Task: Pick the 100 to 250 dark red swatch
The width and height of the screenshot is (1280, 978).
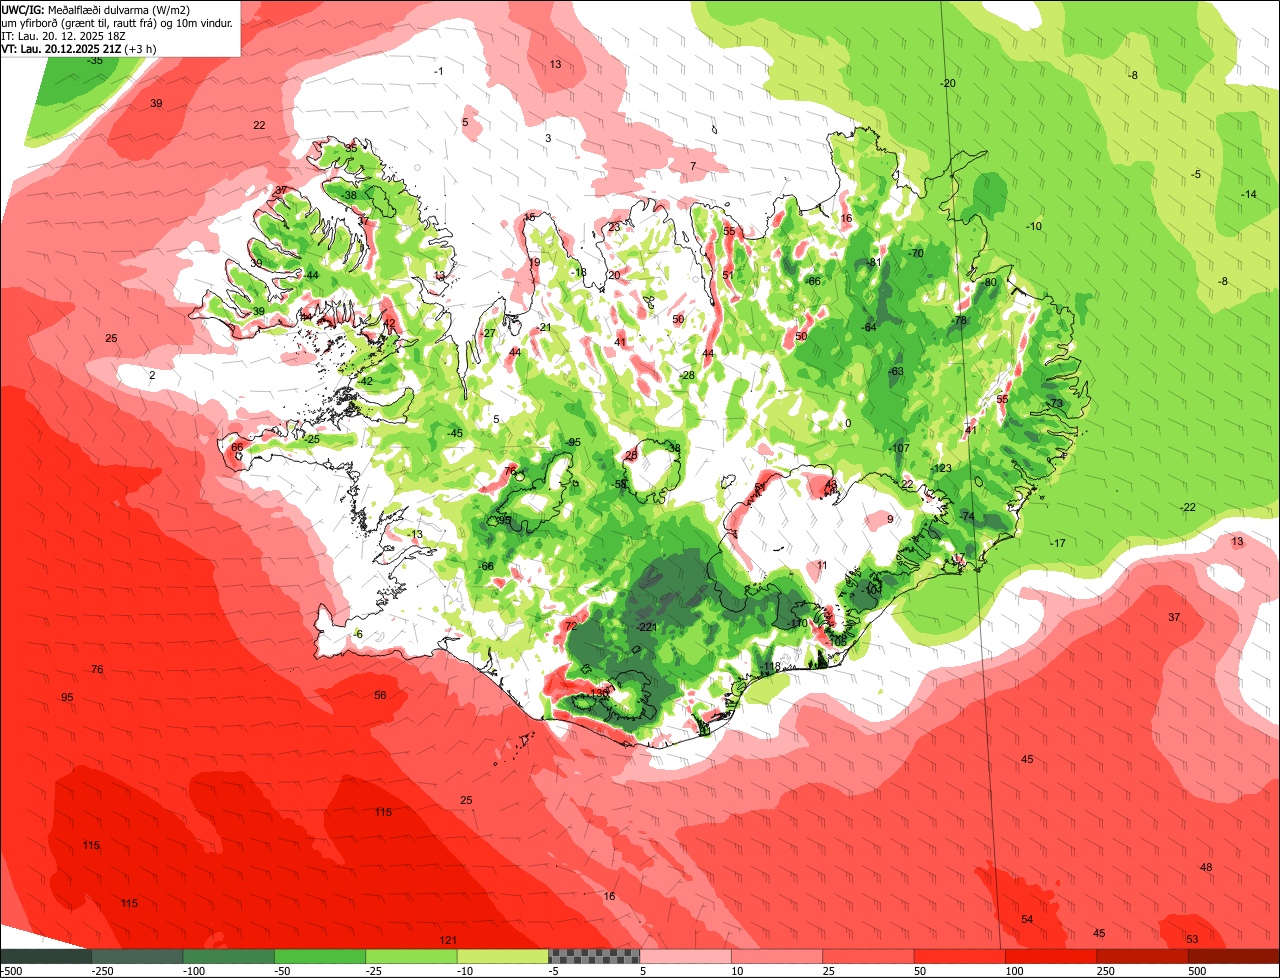Action: point(1051,956)
